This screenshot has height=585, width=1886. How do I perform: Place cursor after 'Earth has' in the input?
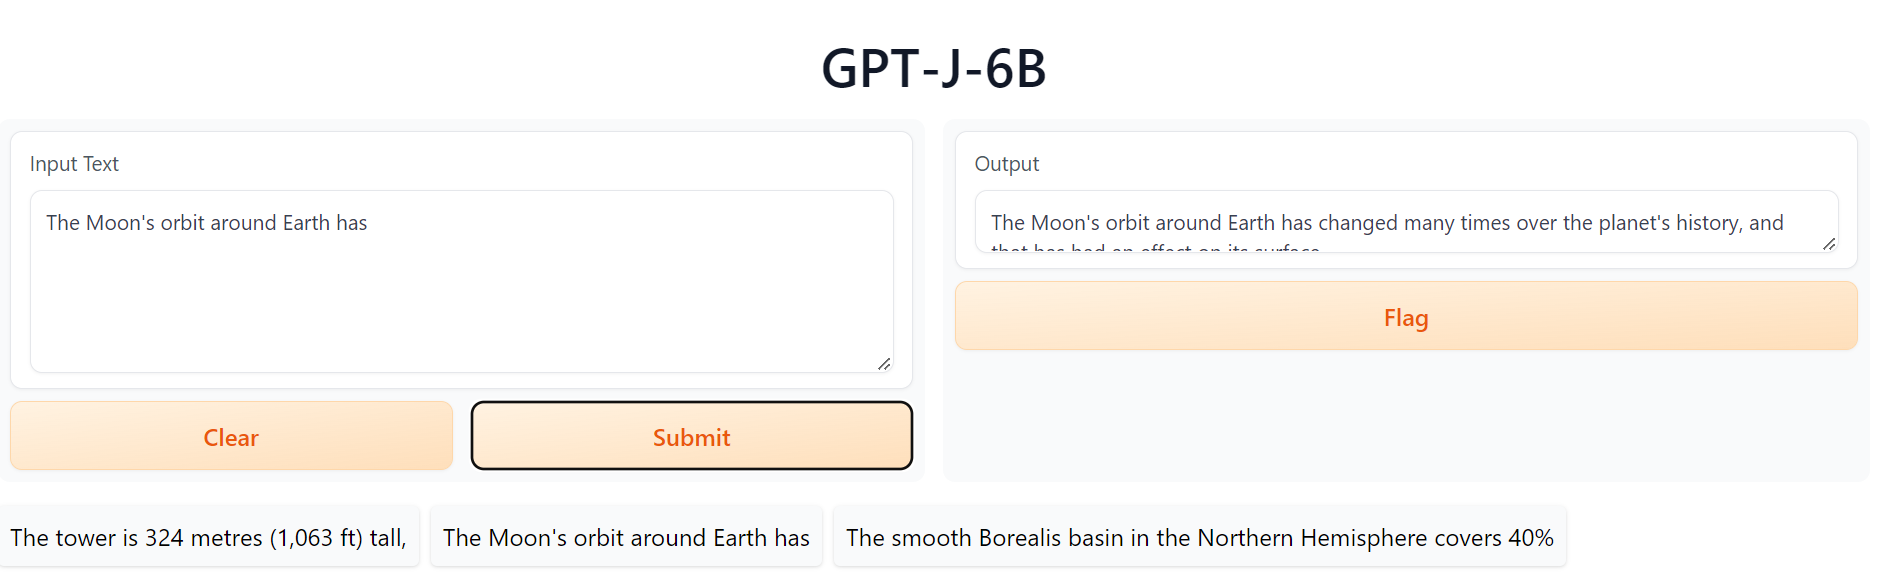coord(372,222)
